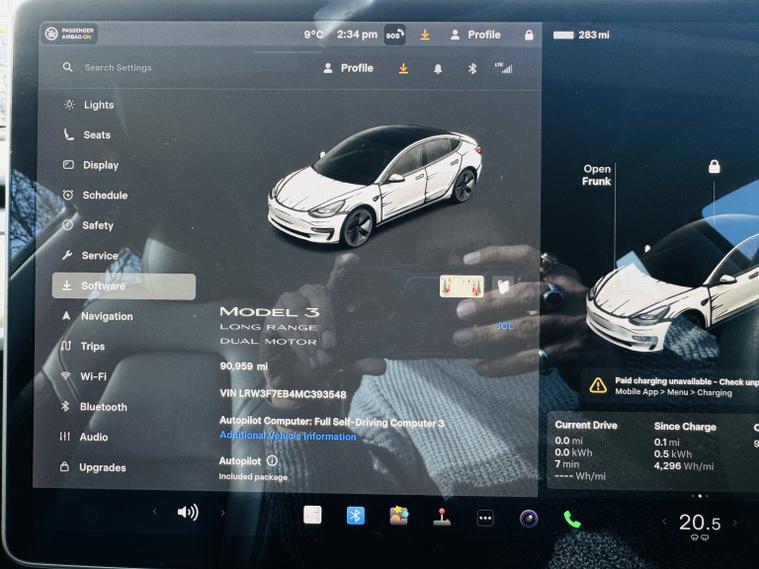
Task: Click info icon next to Autopilot
Action: 272,461
